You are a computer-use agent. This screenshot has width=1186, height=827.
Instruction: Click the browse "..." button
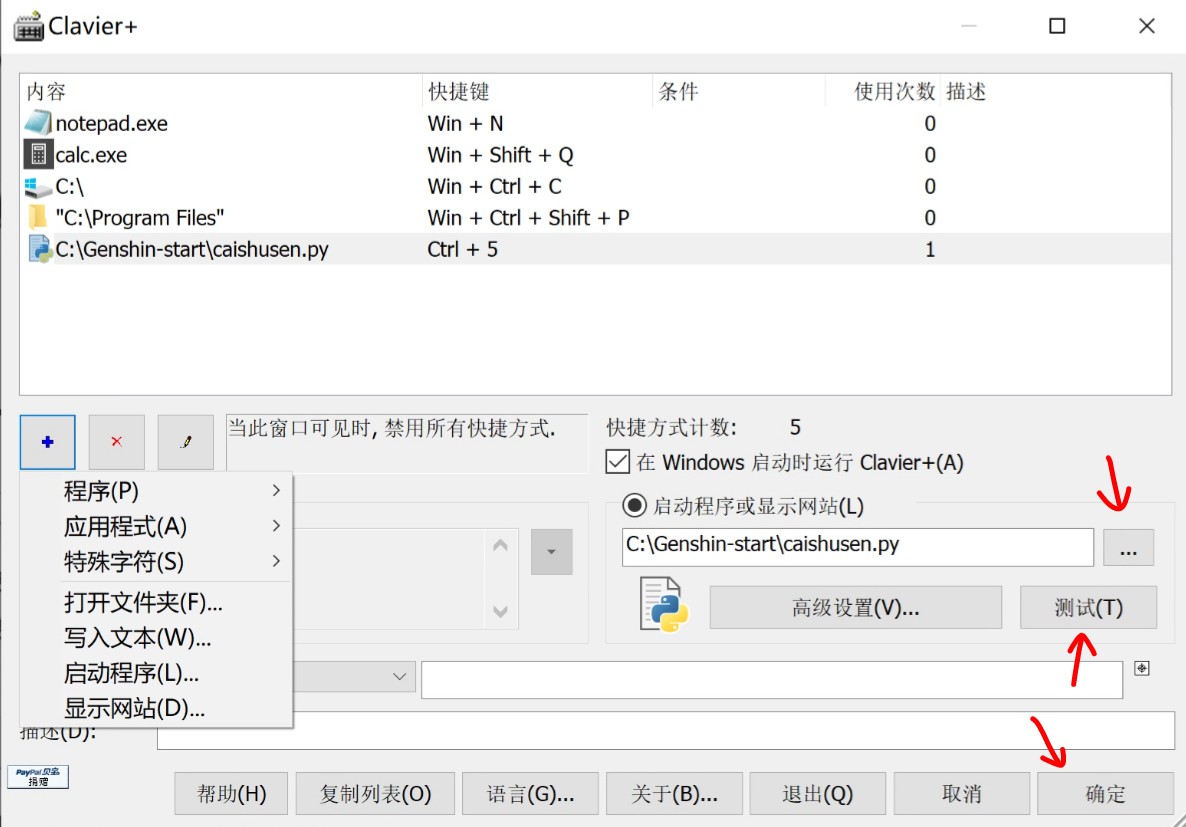pyautogui.click(x=1128, y=547)
